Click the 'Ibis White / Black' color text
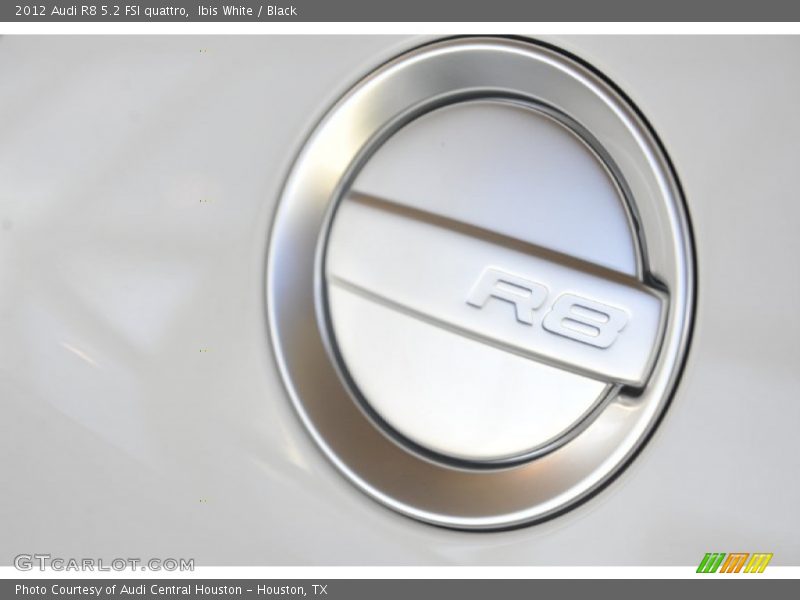The image size is (800, 600). (x=247, y=11)
